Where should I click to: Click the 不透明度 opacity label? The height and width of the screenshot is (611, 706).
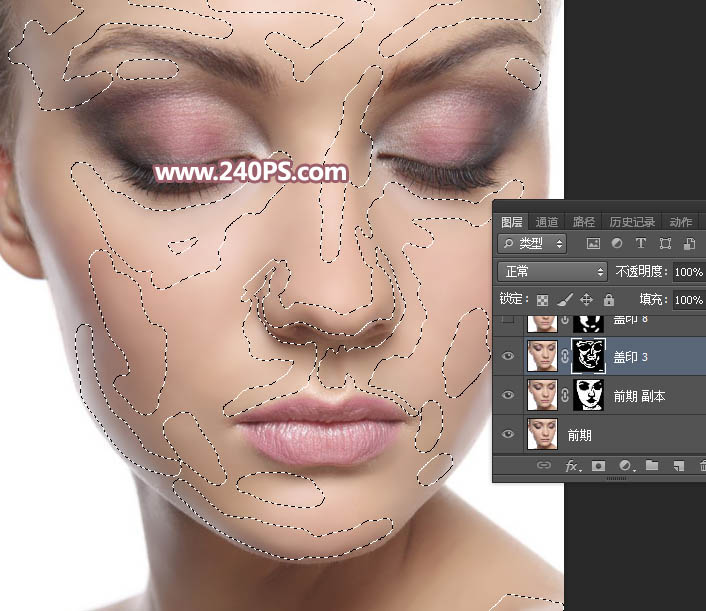point(641,272)
